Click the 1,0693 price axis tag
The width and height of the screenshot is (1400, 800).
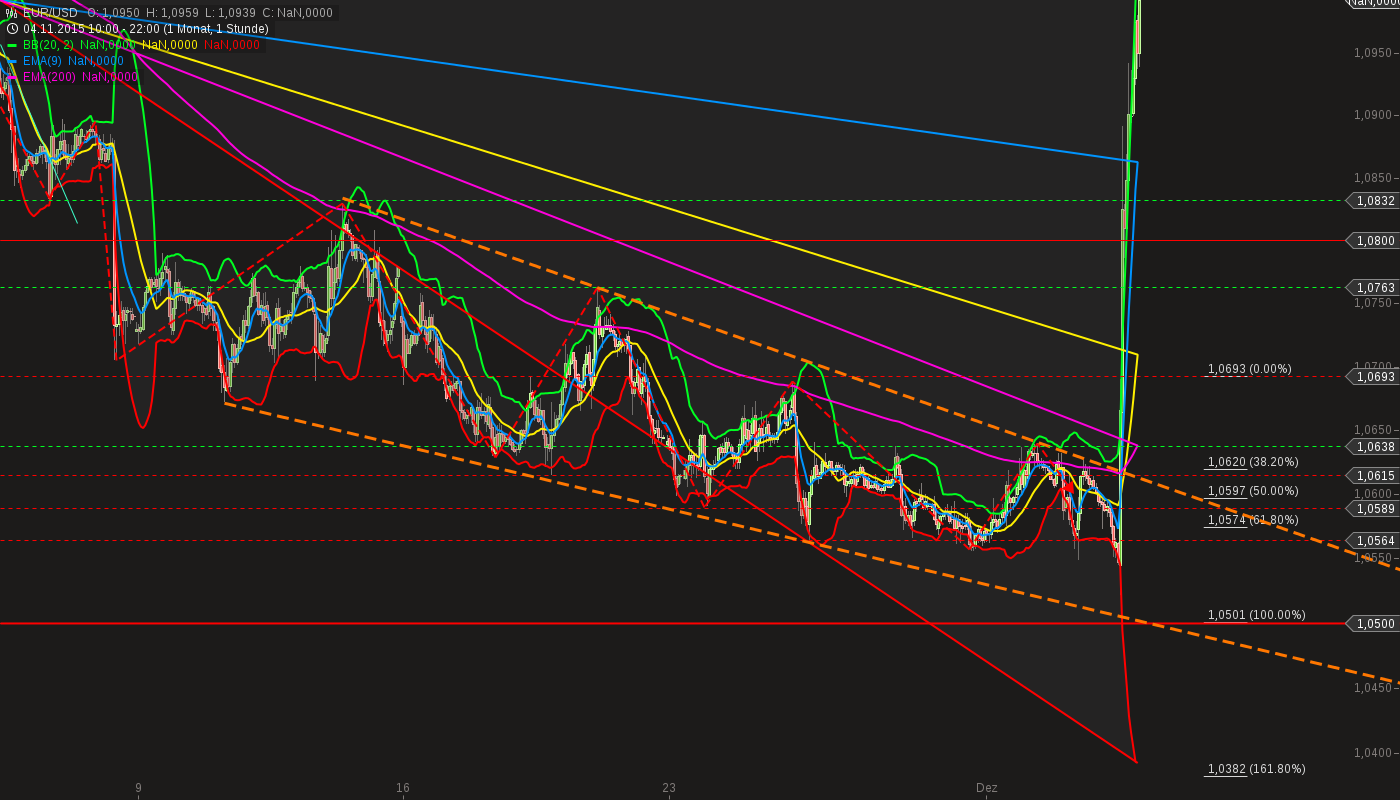point(1375,376)
